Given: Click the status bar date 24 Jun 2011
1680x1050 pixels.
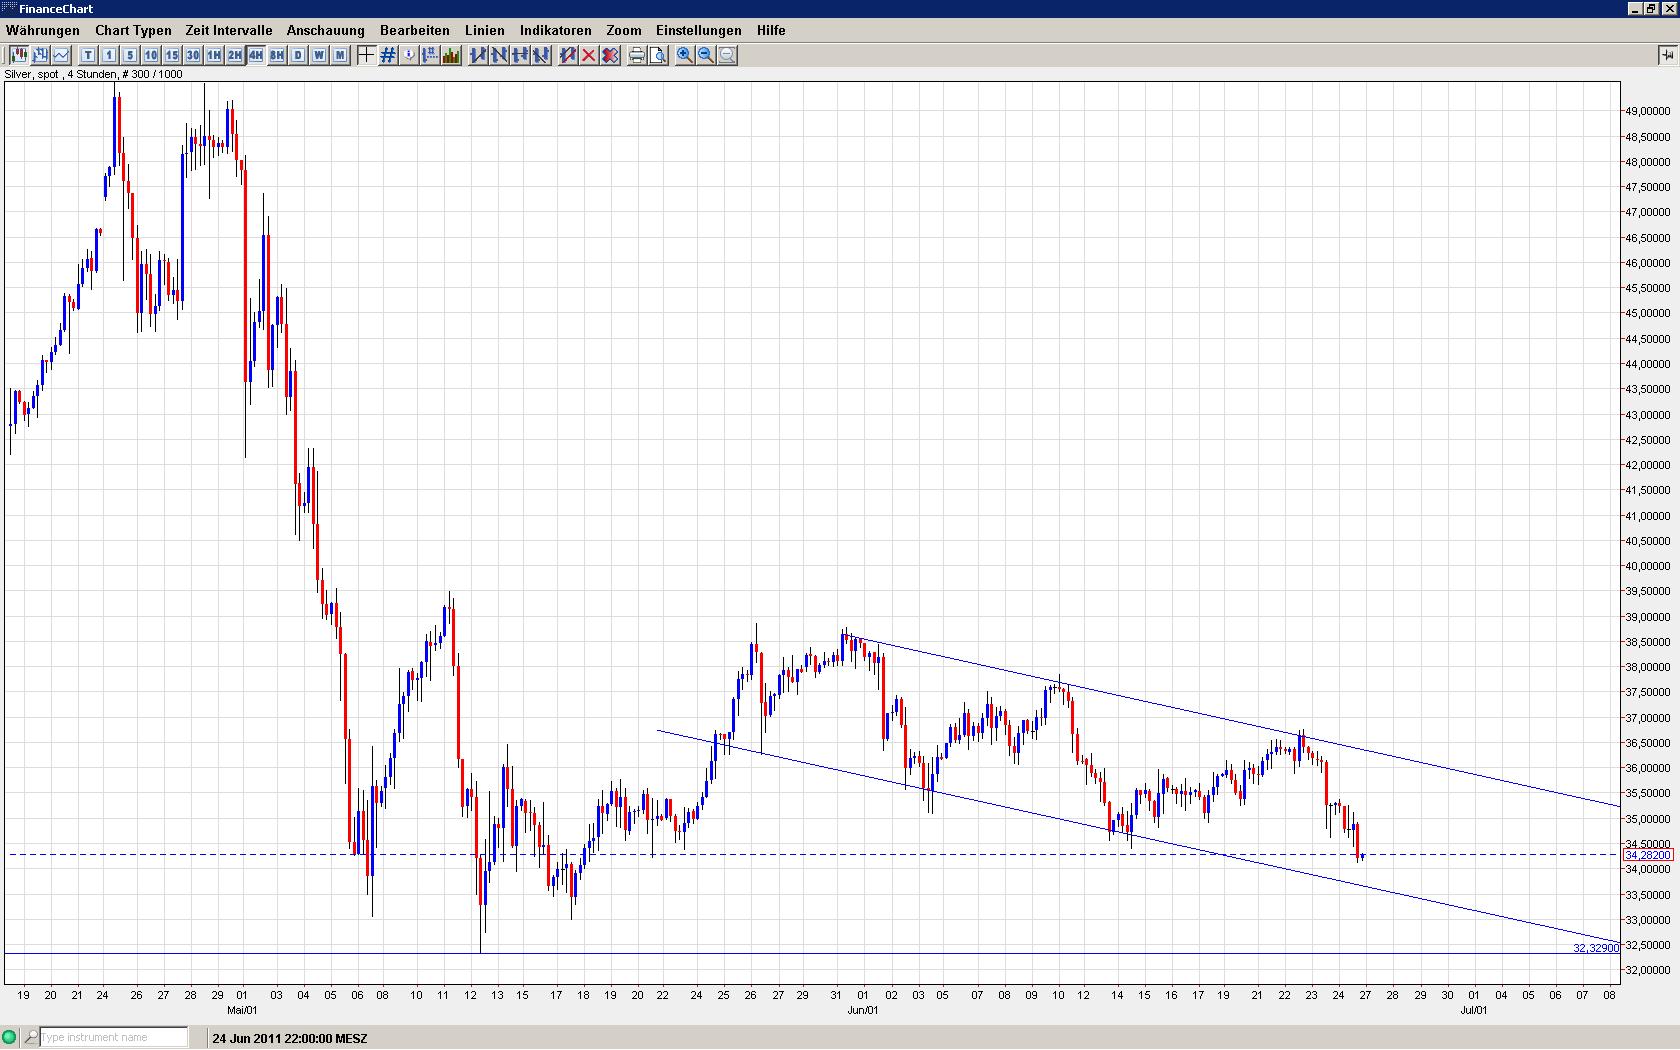Looking at the screenshot, I should (x=290, y=1038).
